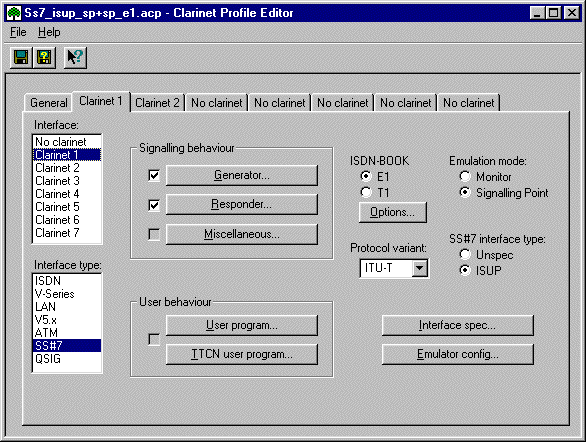Select Clarinet 2 in Interface list
The width and height of the screenshot is (586, 442).
67,168
